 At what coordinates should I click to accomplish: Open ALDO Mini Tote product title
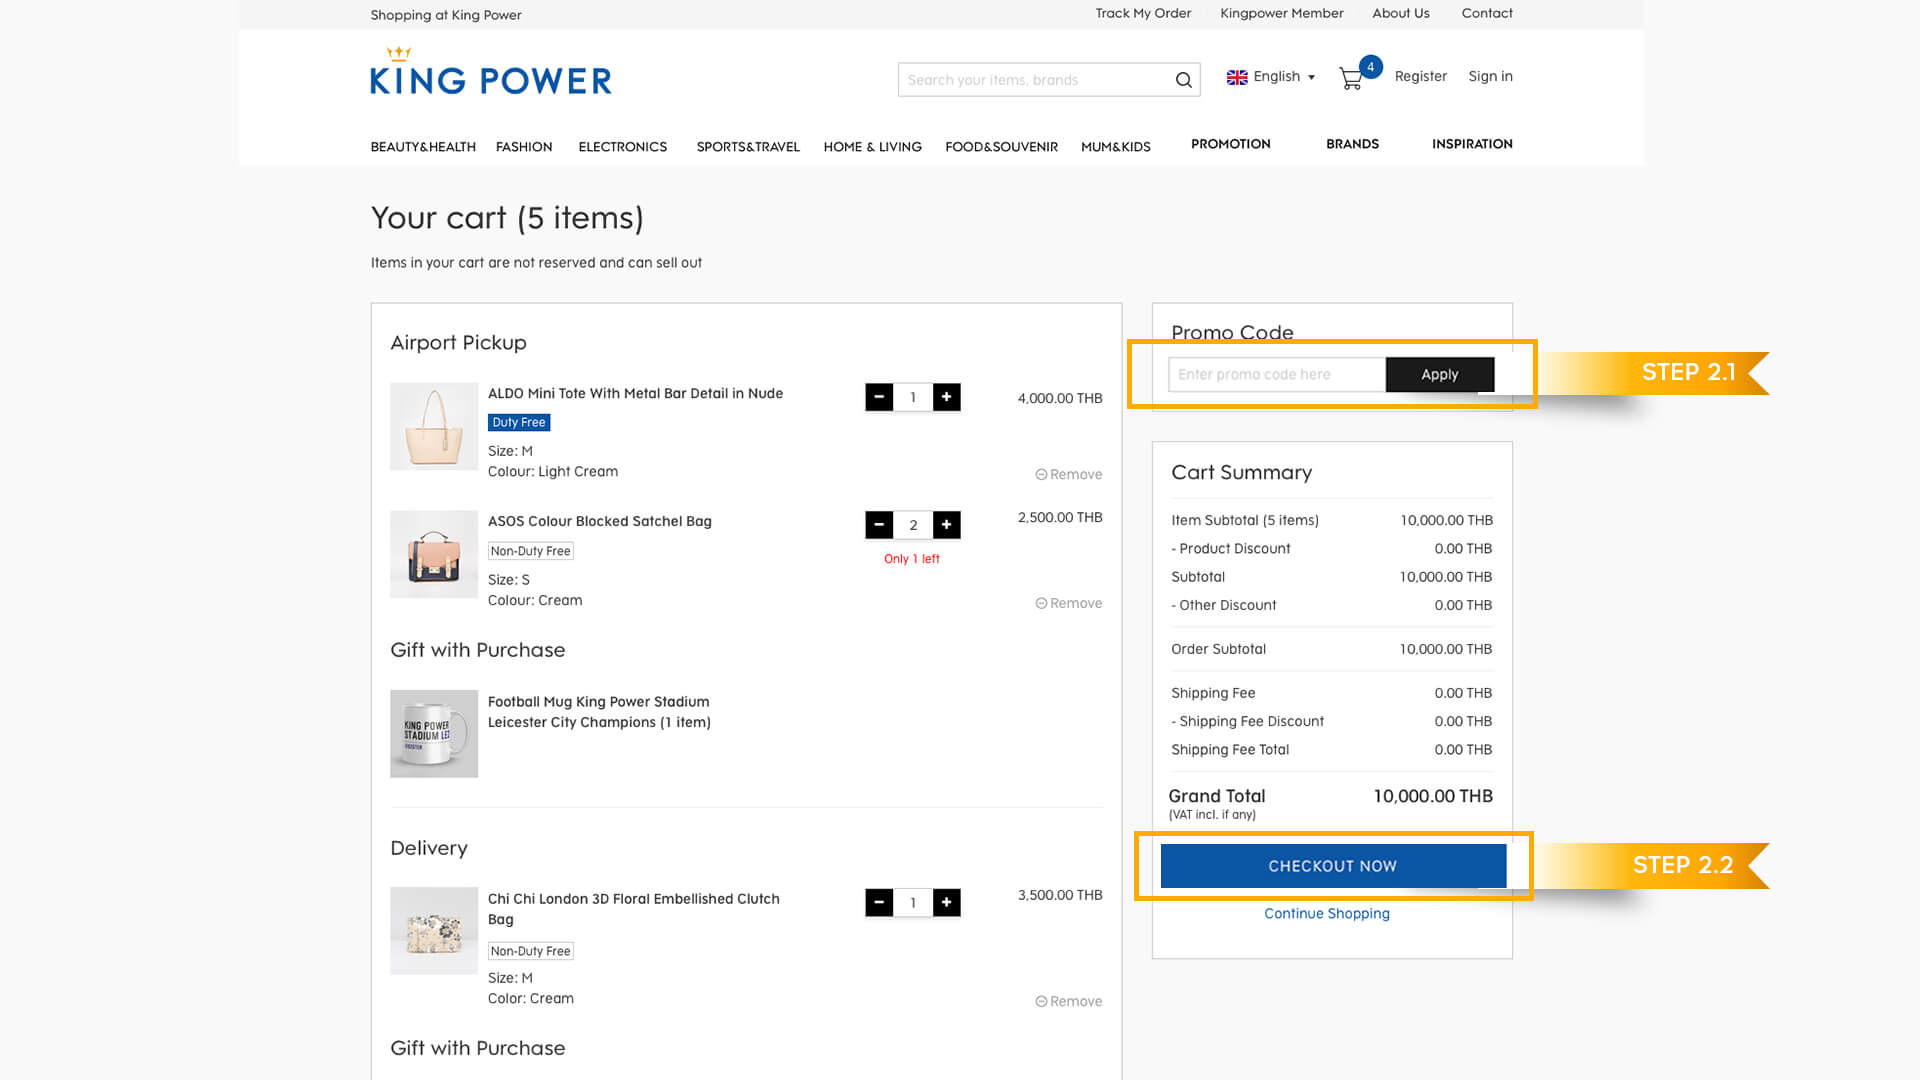[x=635, y=394]
